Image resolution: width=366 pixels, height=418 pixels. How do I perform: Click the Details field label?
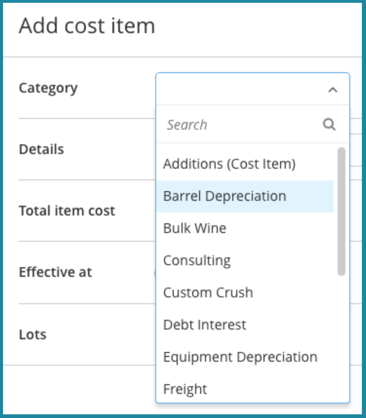(x=41, y=149)
